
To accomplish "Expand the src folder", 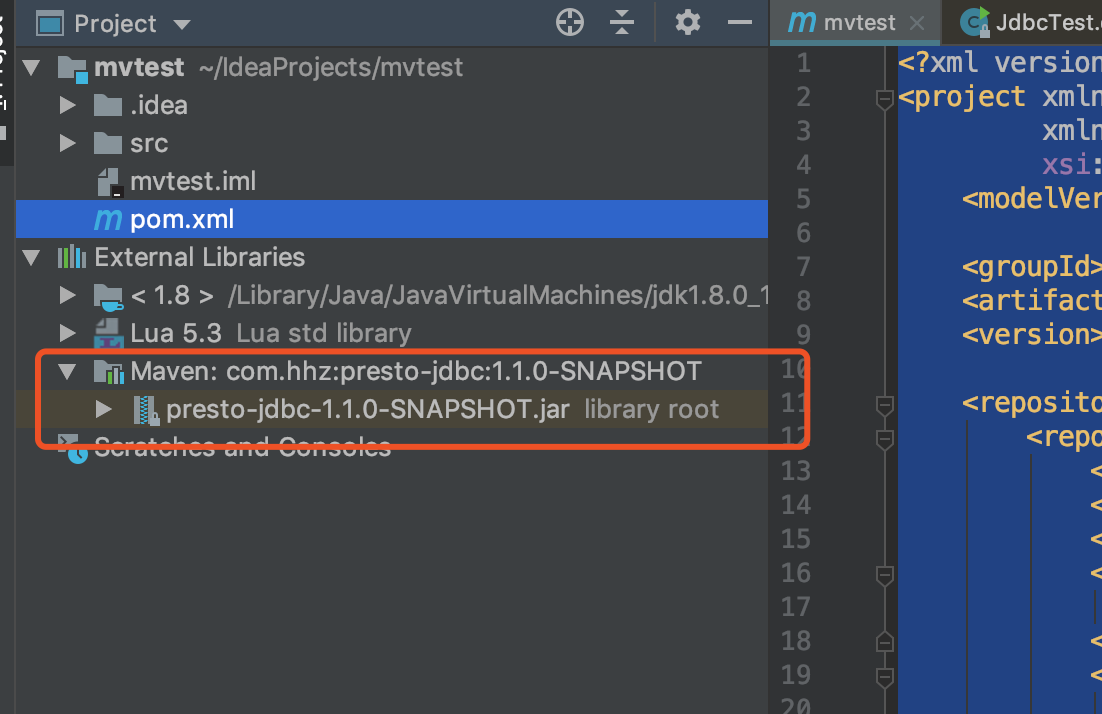I will point(67,143).
